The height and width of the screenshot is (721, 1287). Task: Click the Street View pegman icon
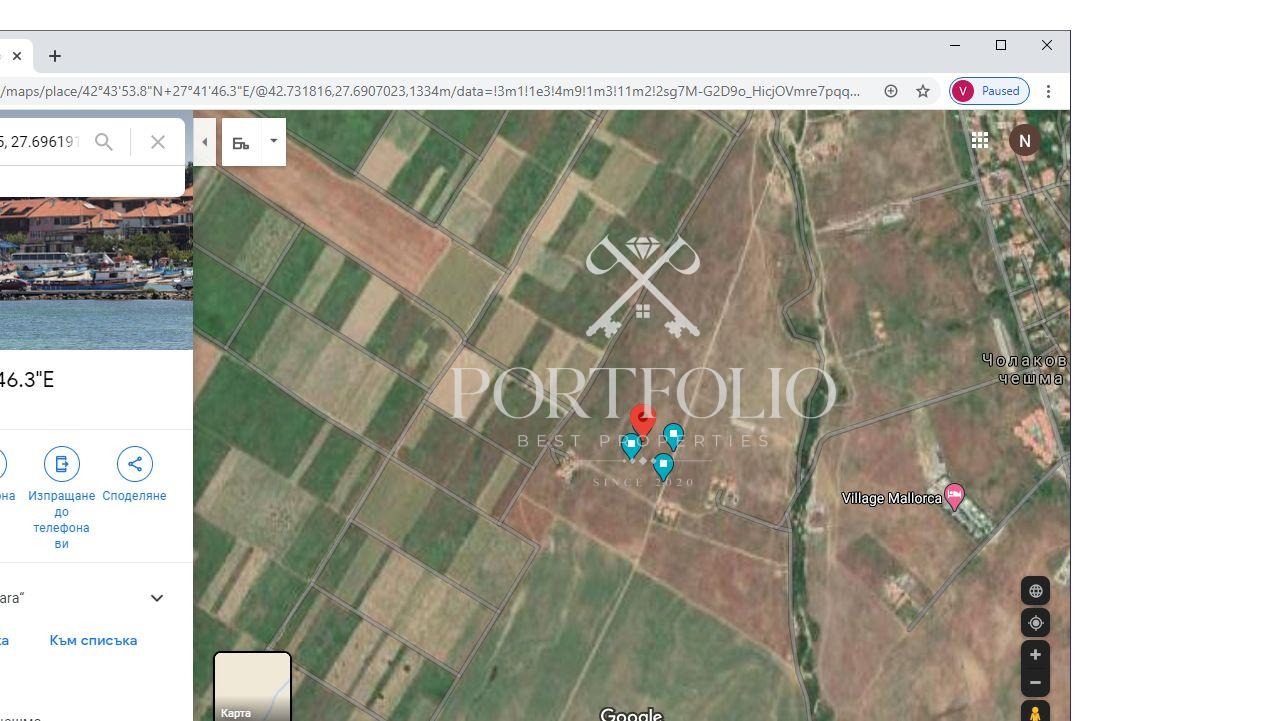tap(1035, 712)
